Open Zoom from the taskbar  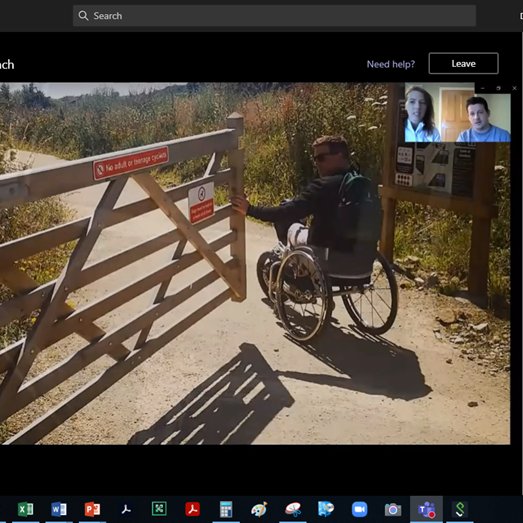tap(360, 509)
